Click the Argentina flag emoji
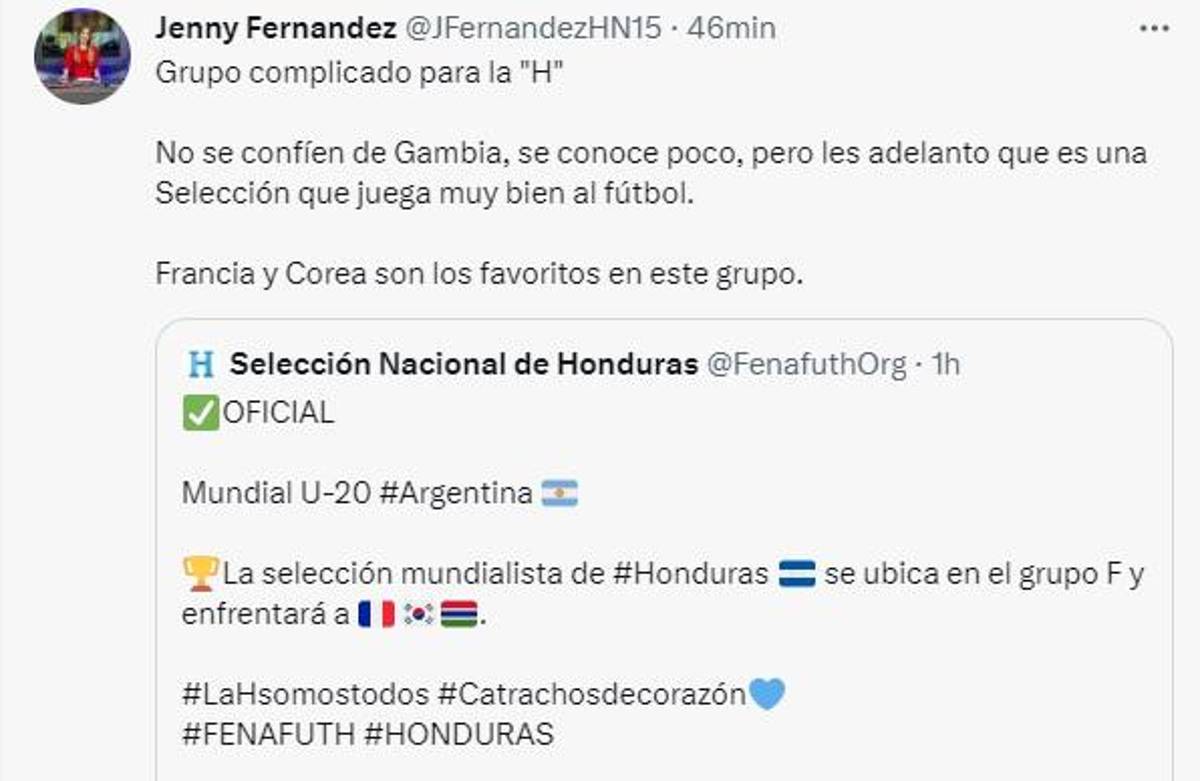The image size is (1200, 781). point(563,493)
